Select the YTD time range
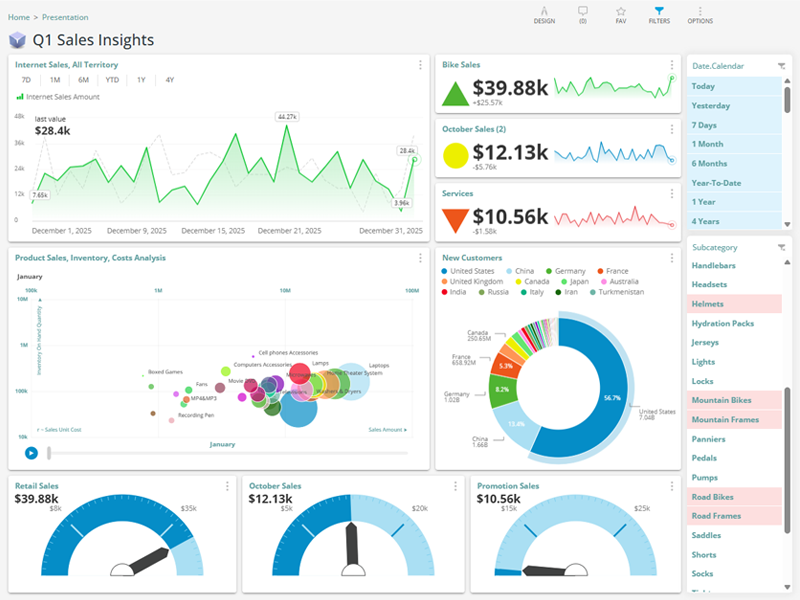 point(112,80)
